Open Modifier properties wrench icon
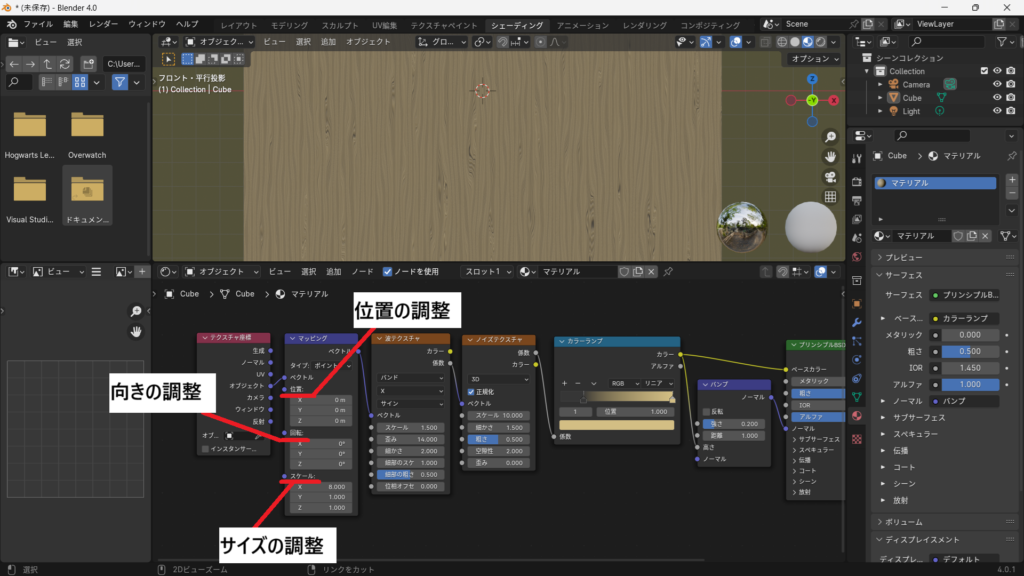Viewport: 1024px width, 576px height. [x=857, y=322]
